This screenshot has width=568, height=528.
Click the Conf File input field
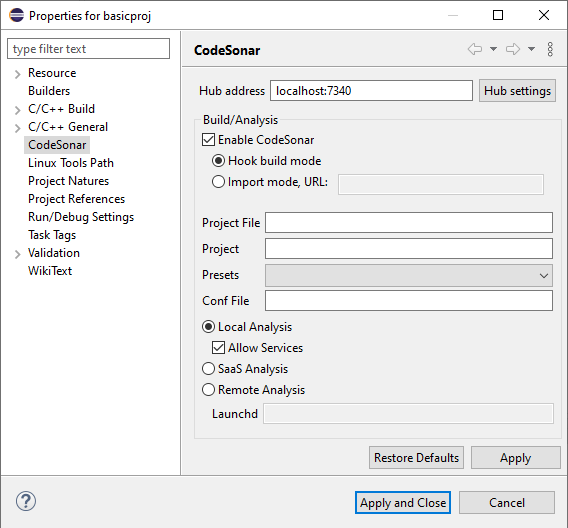point(409,301)
